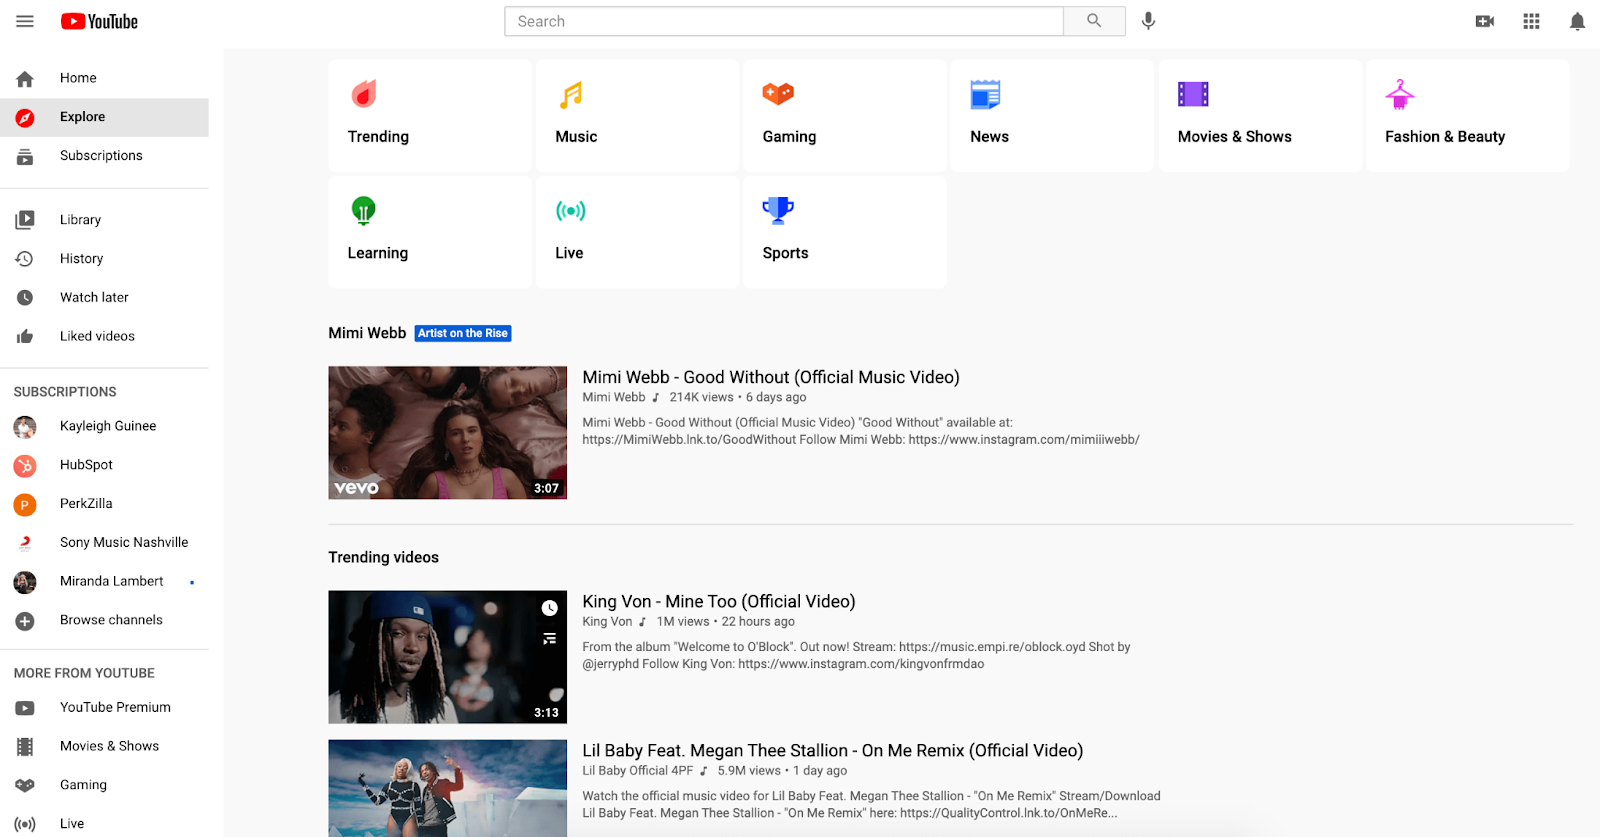Click the Kayleigh Guinee channel avatar
Image resolution: width=1600 pixels, height=837 pixels.
coord(25,427)
